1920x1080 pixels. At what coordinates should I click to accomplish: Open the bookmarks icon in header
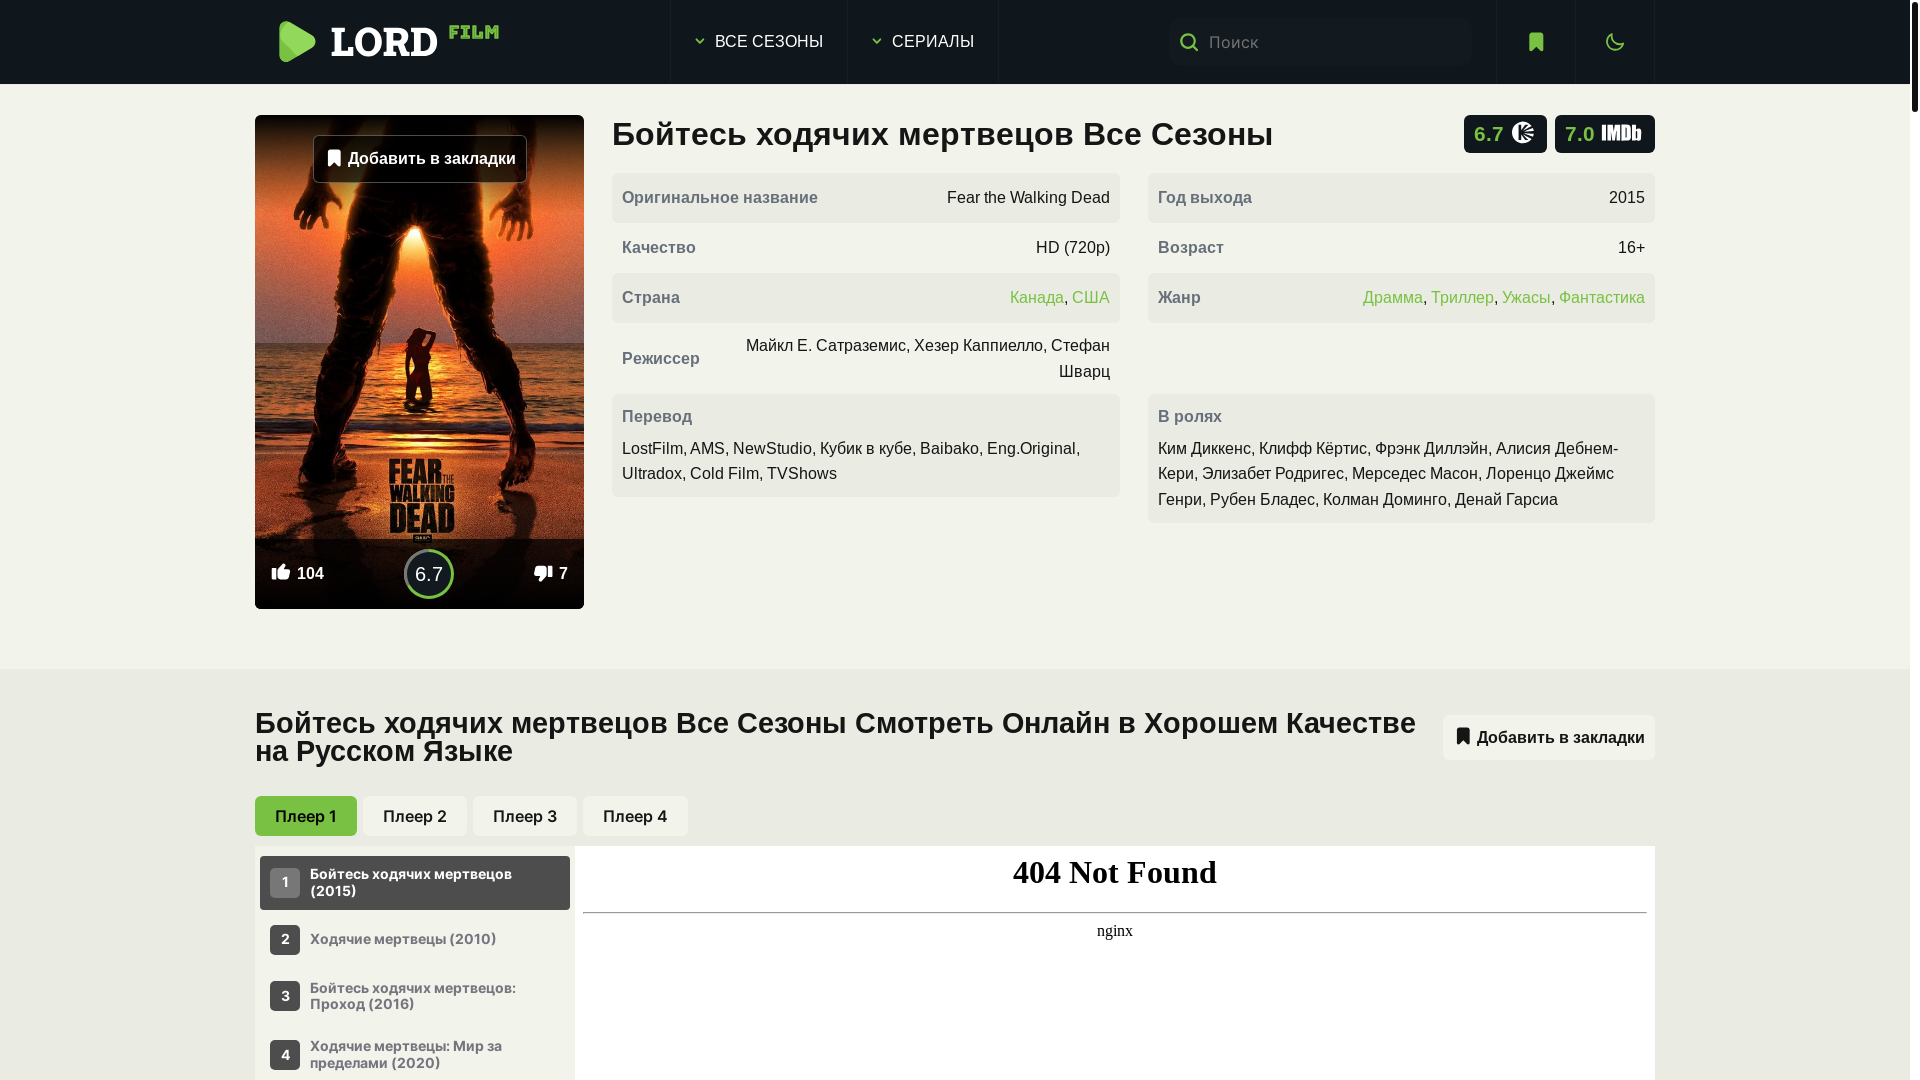tap(1536, 42)
